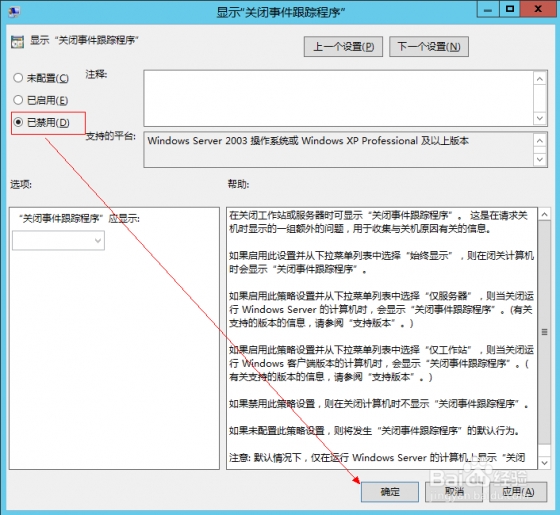Screen dimensions: 560x515
Task: Open the 关闭事件跟踪程序 应显示 dropdown
Action: (x=58, y=240)
